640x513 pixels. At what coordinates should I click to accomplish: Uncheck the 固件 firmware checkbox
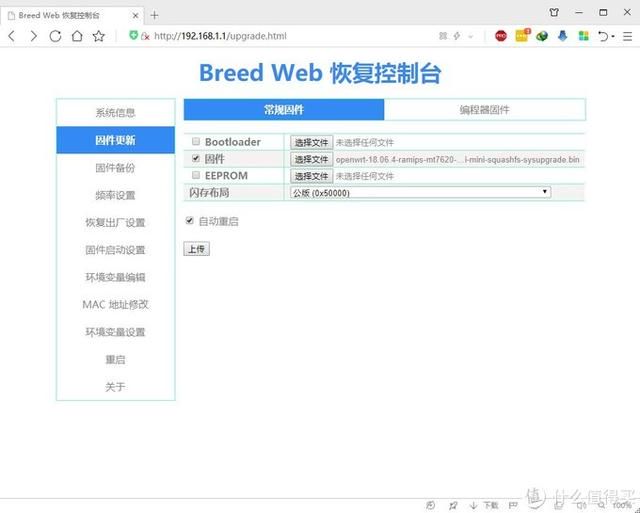tap(196, 158)
